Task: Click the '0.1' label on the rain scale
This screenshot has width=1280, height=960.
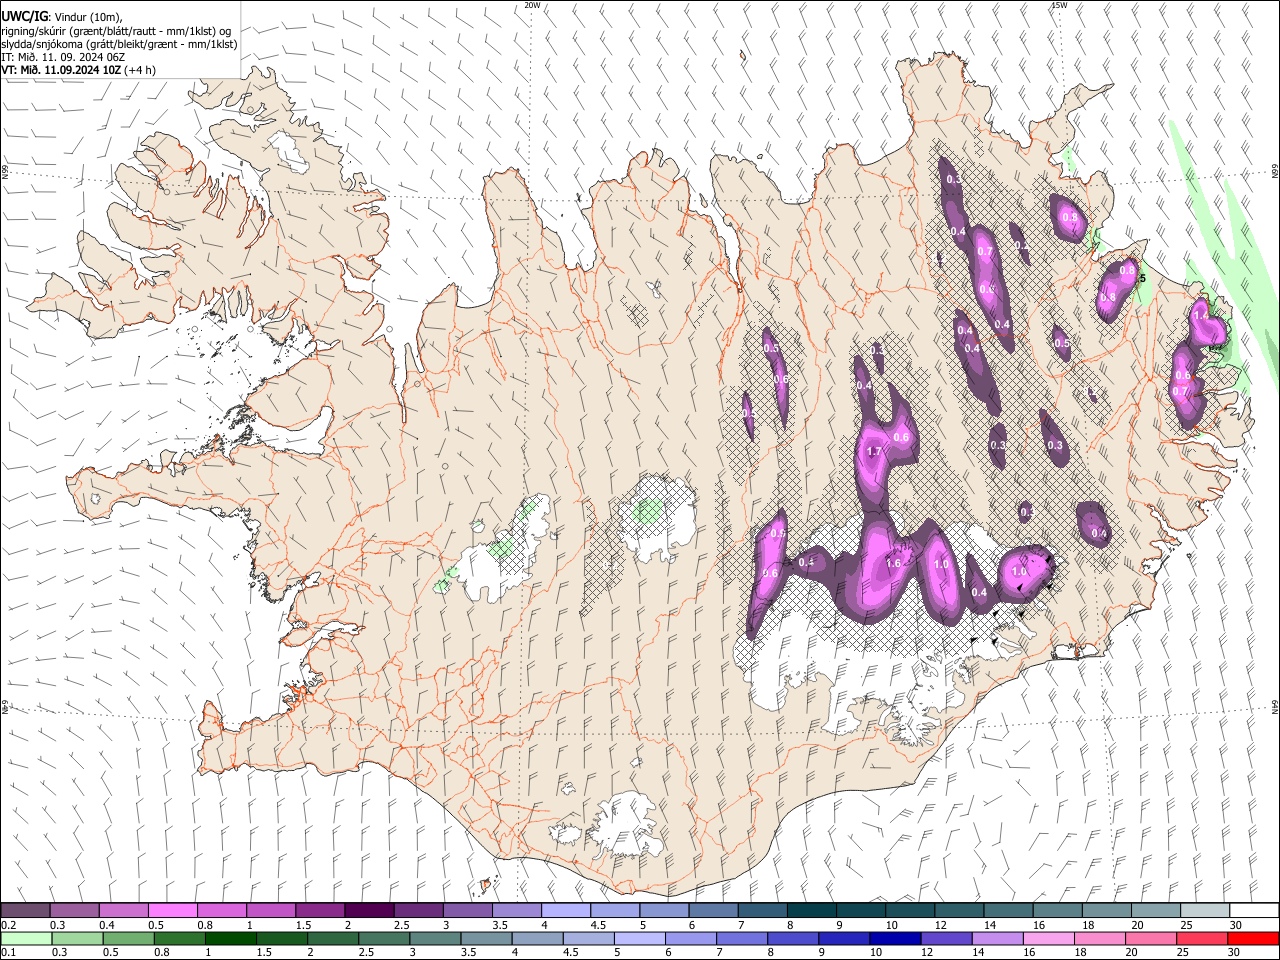Action: [x=8, y=953]
